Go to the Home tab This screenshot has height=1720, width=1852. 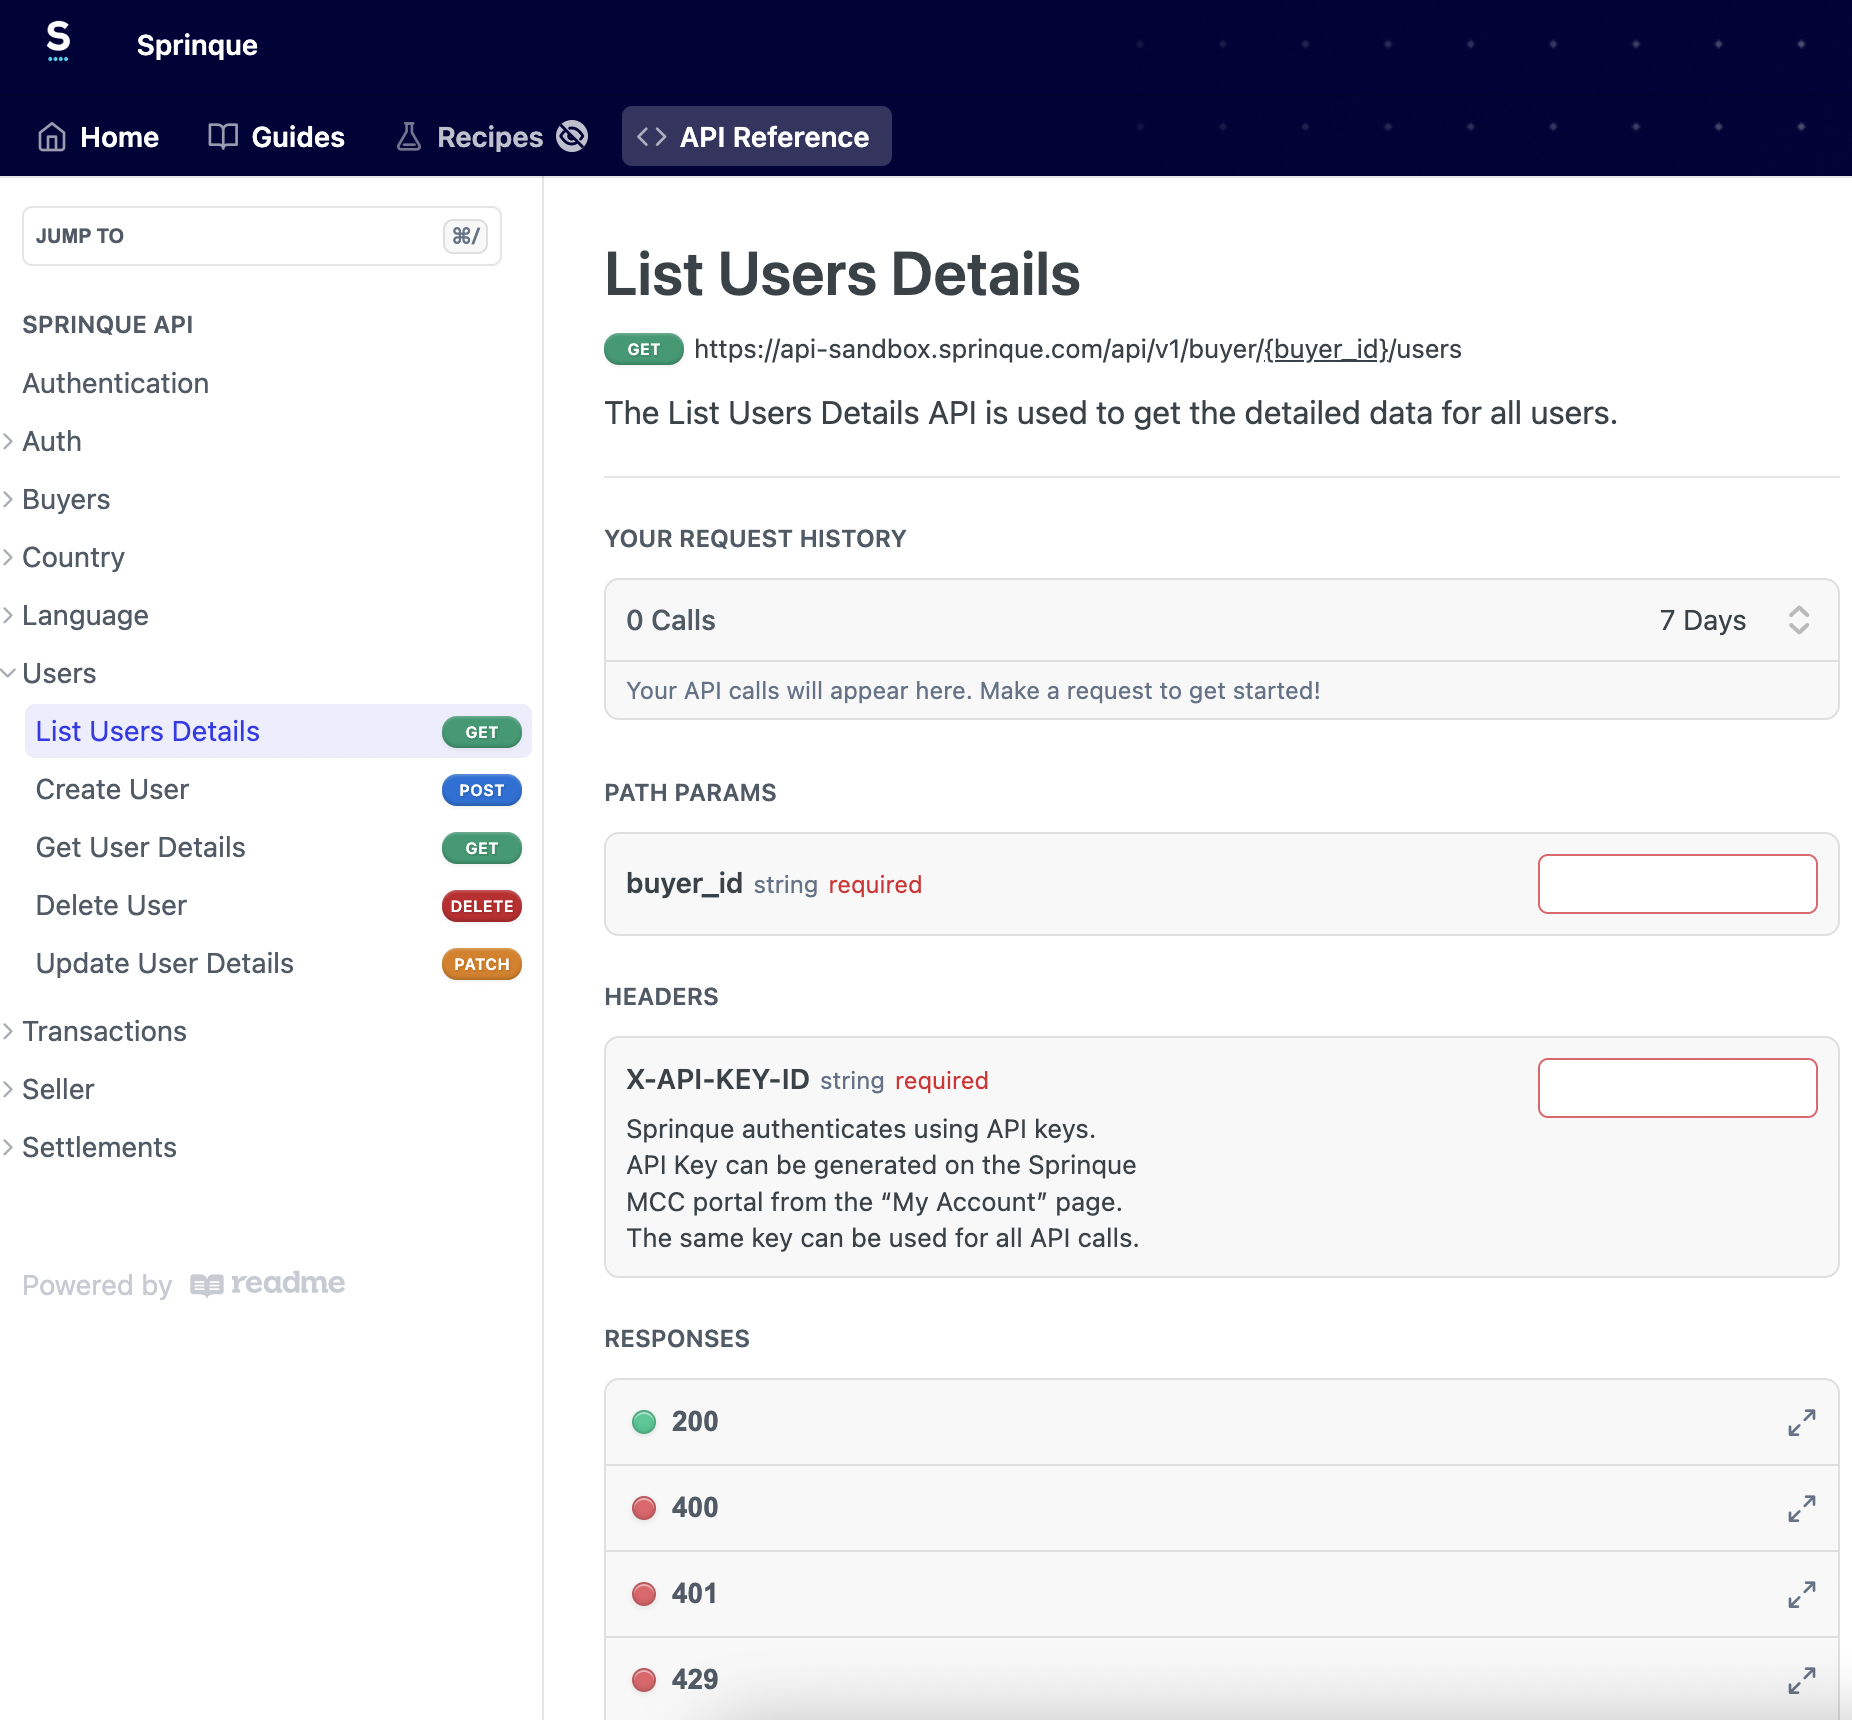(98, 137)
